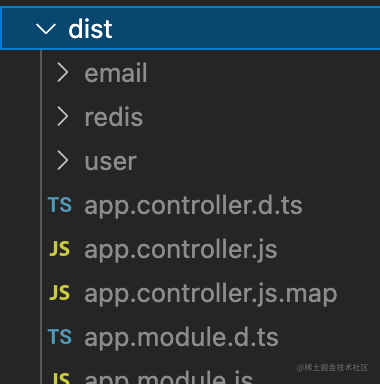Select the redis folder label
Image resolution: width=380 pixels, height=384 pixels.
coord(114,117)
